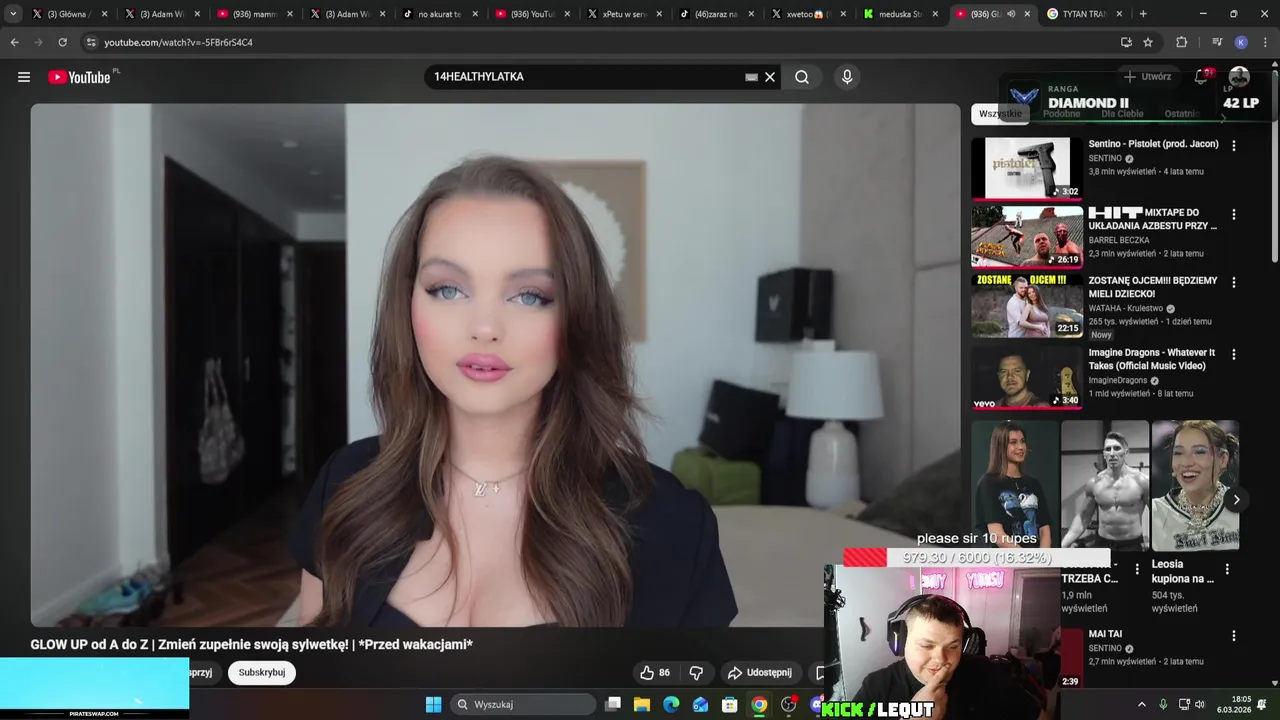Select the Dla Ciebie filter chip

click(x=1122, y=114)
